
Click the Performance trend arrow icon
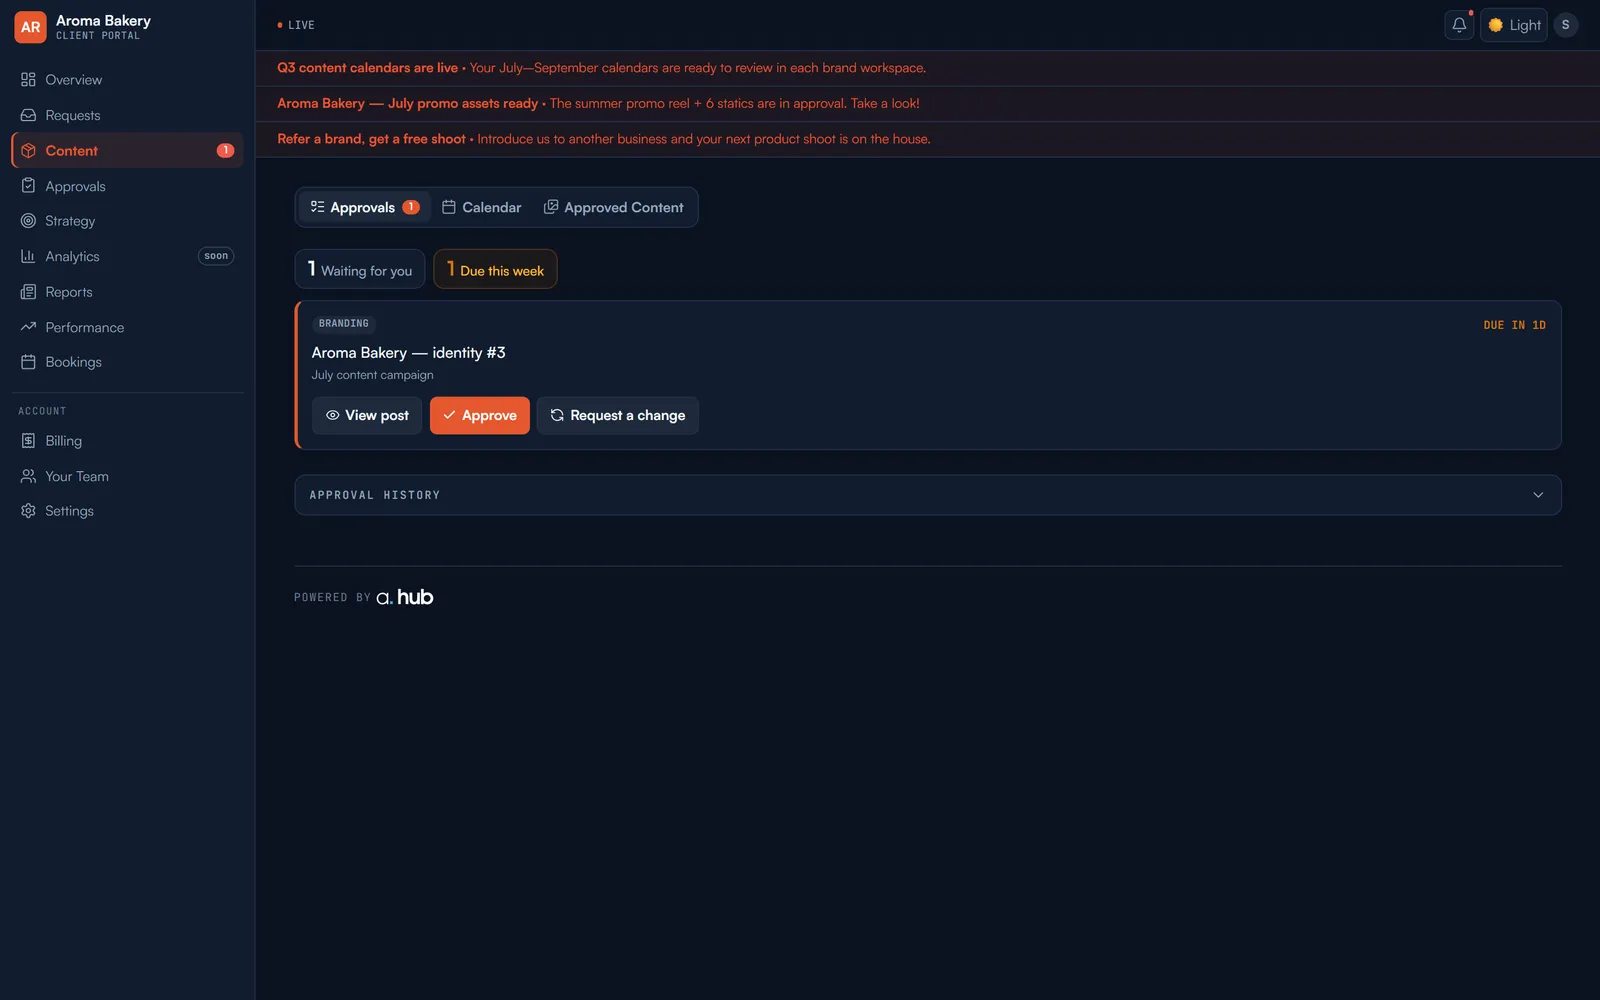28,327
